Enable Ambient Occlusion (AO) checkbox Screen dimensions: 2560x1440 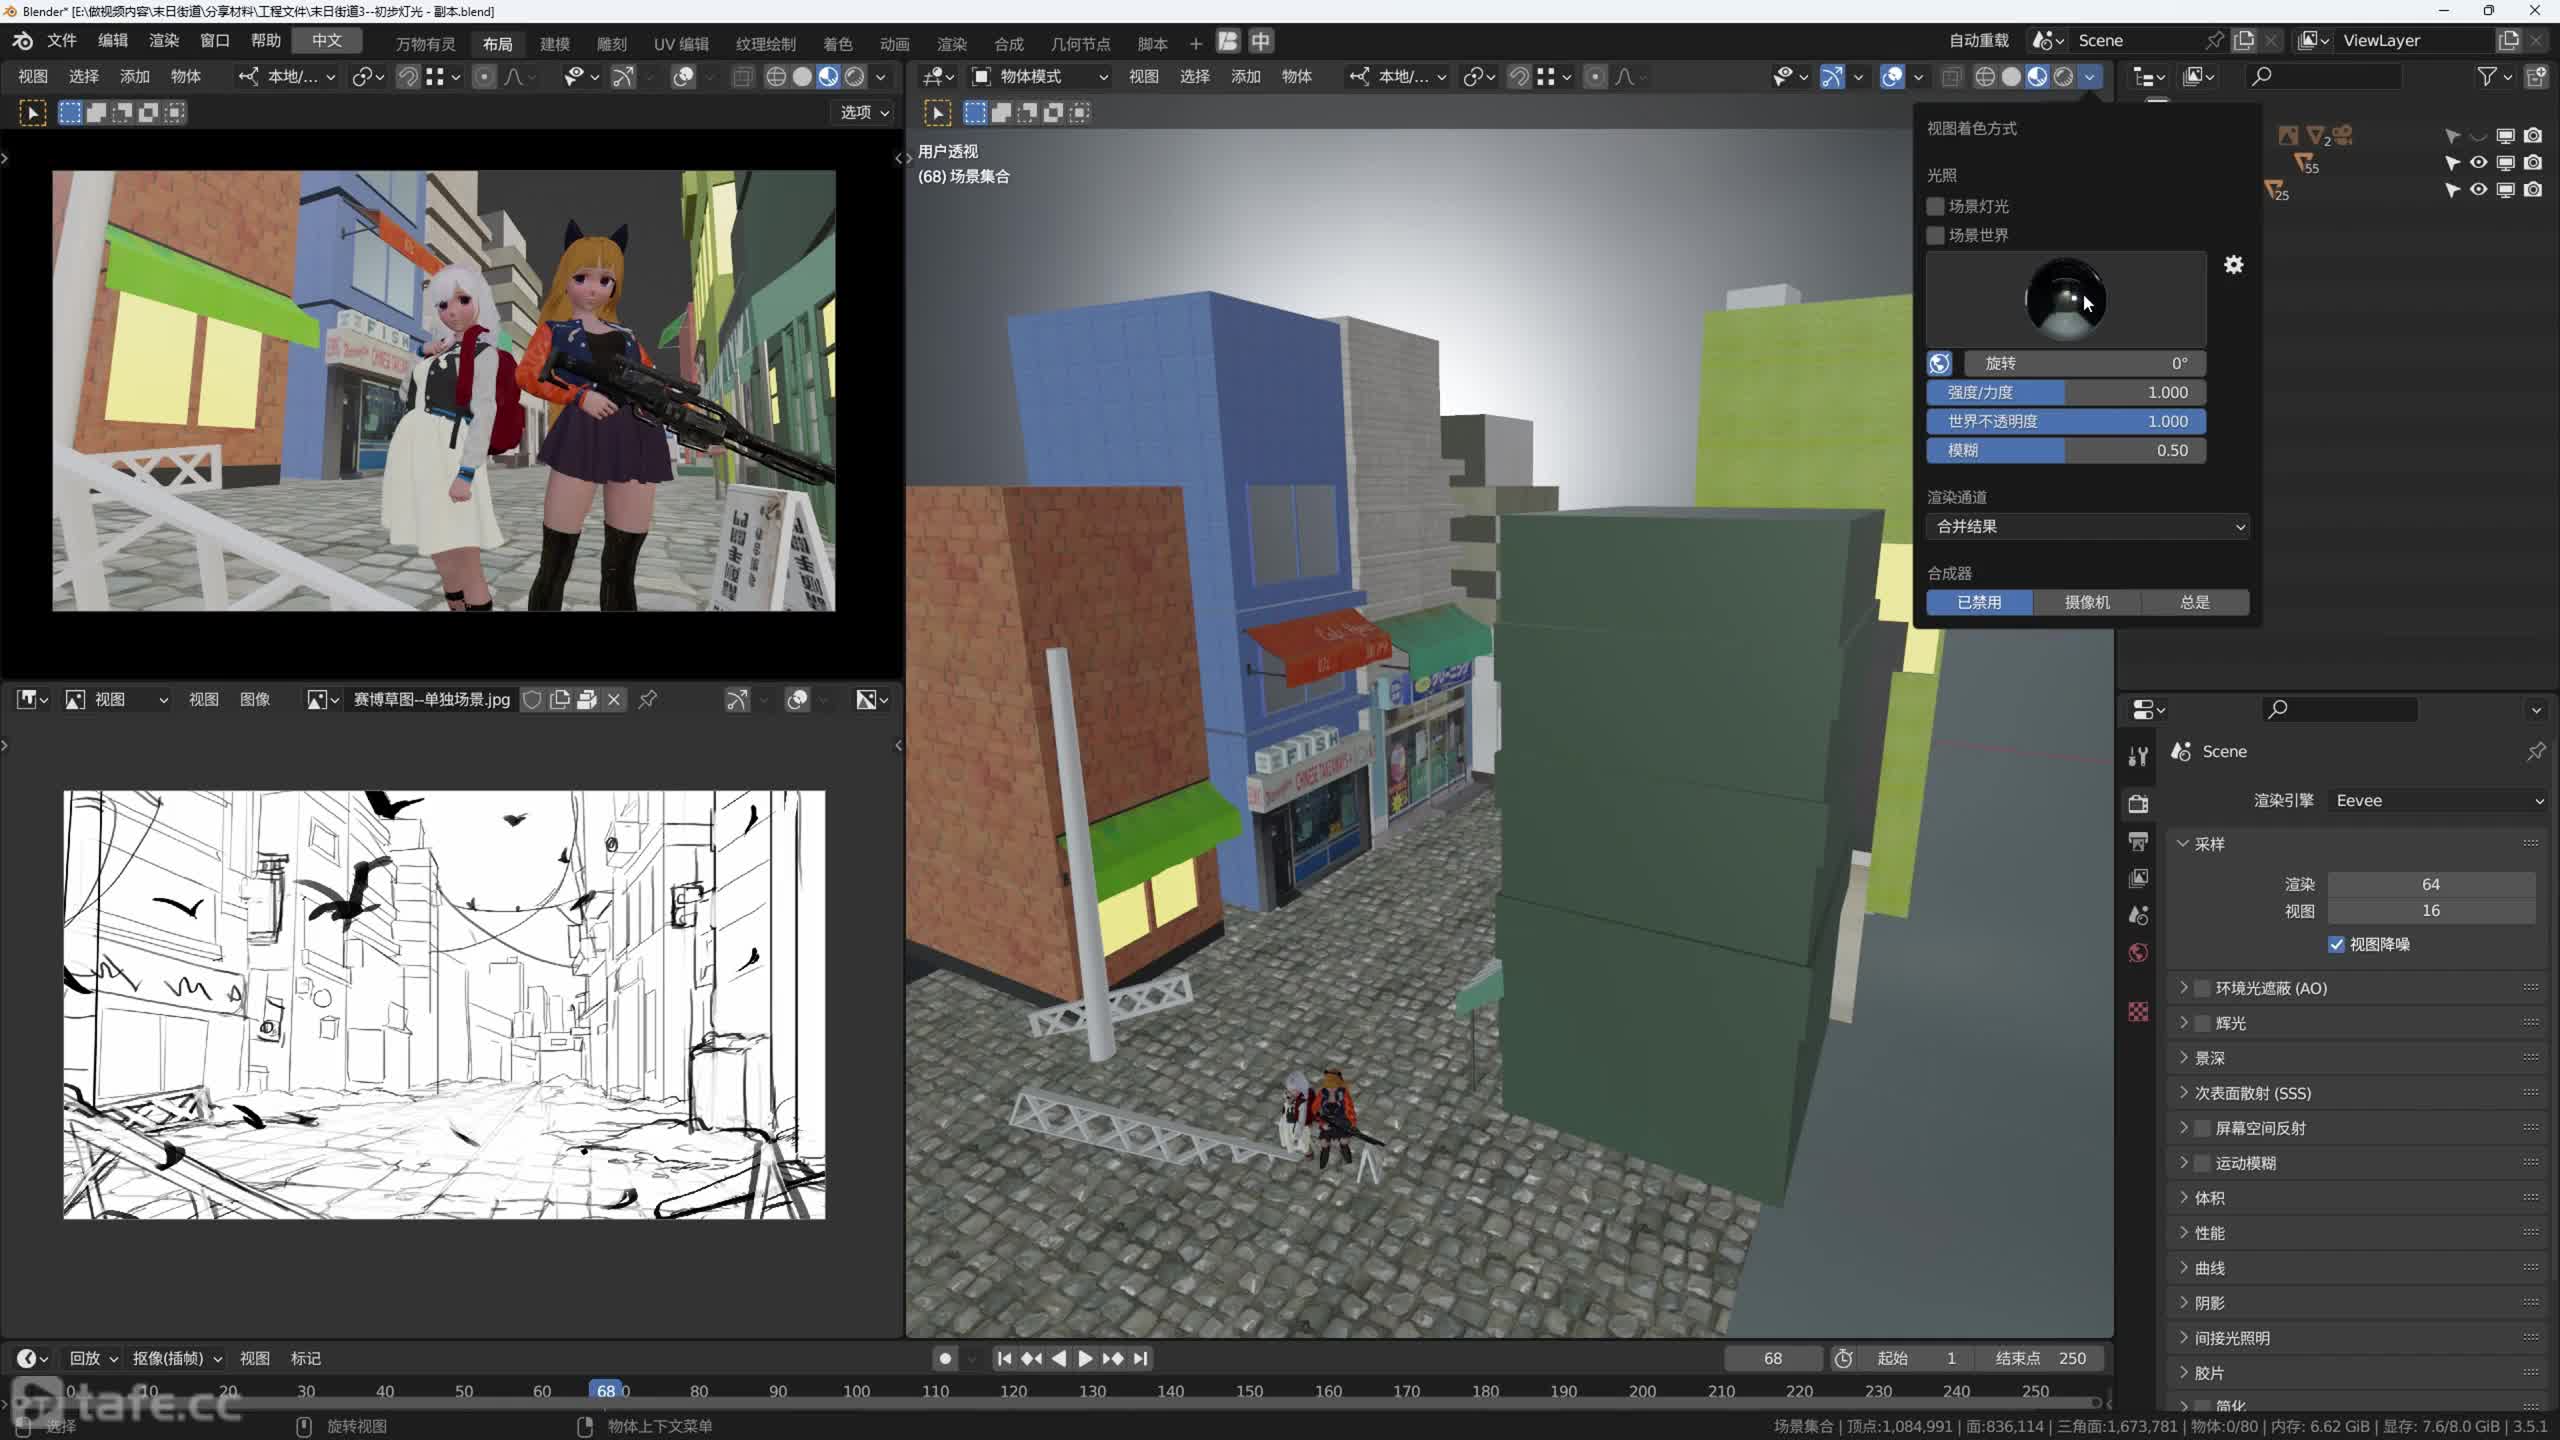(x=2201, y=988)
